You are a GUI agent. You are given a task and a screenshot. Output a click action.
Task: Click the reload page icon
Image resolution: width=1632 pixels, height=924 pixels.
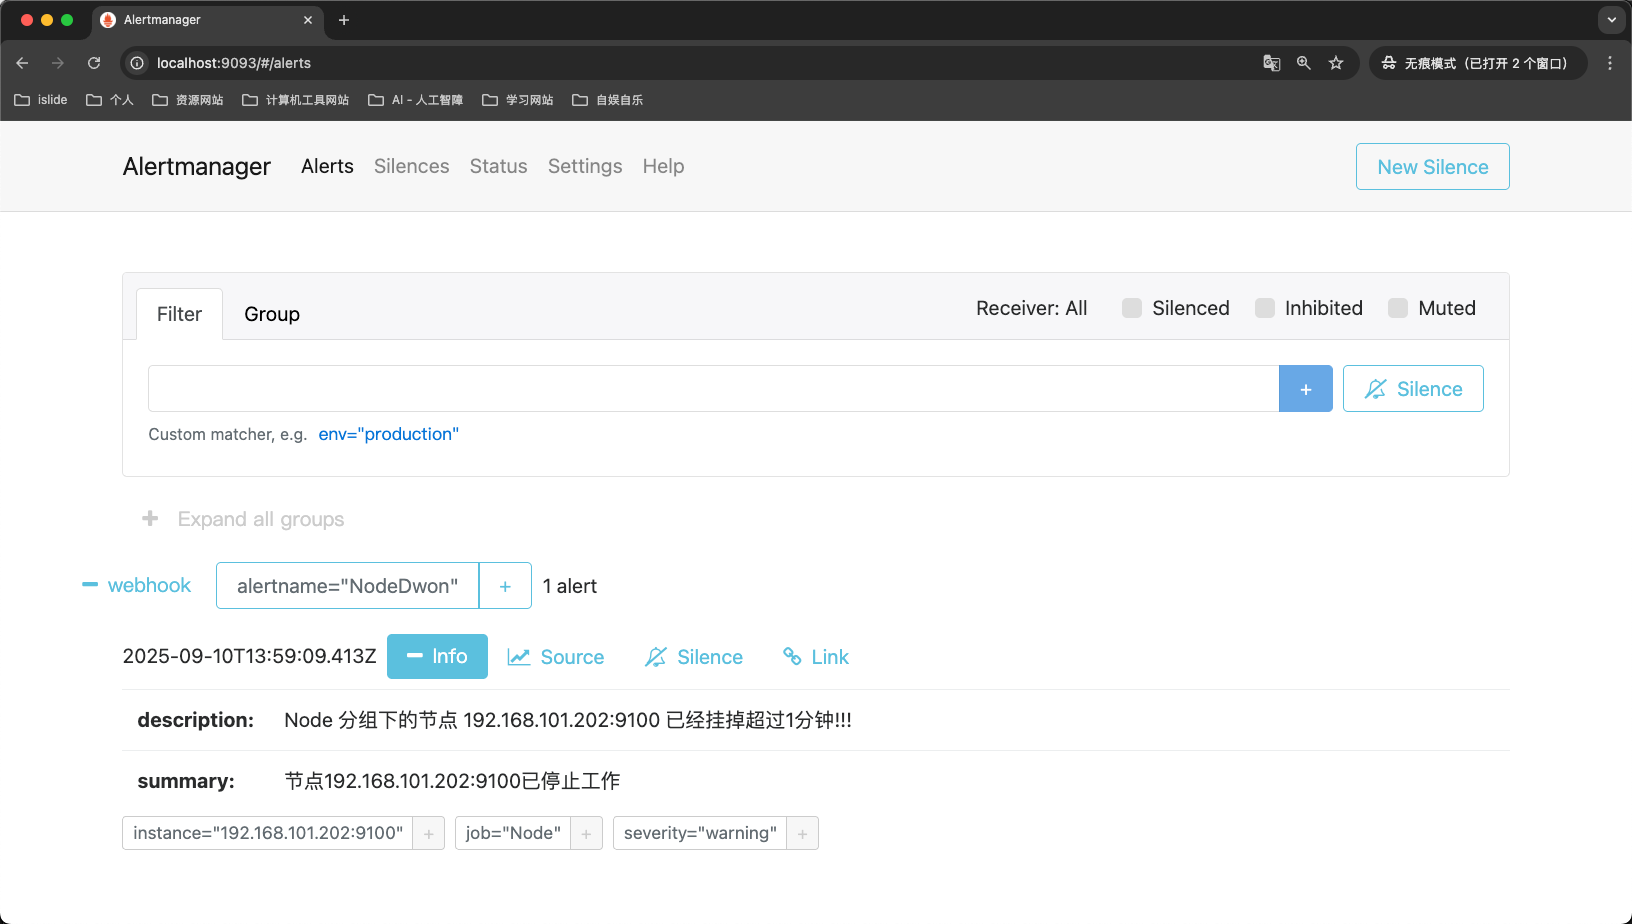point(93,62)
